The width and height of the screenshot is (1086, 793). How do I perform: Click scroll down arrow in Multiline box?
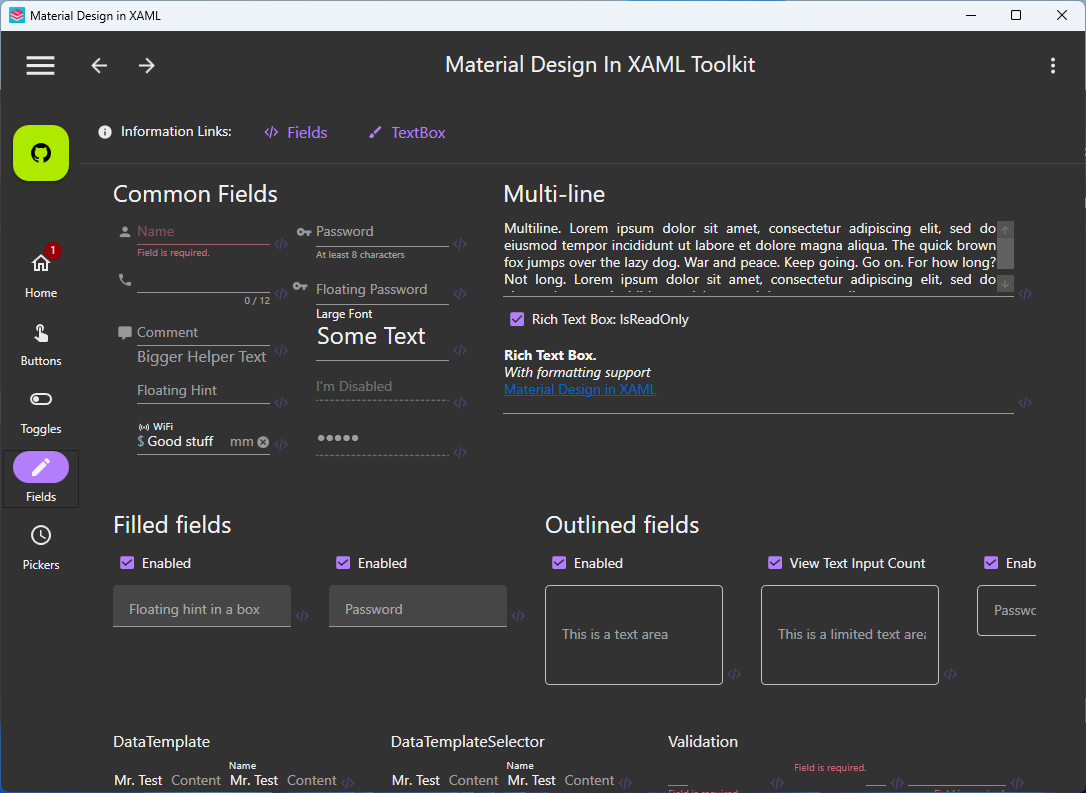point(1005,283)
